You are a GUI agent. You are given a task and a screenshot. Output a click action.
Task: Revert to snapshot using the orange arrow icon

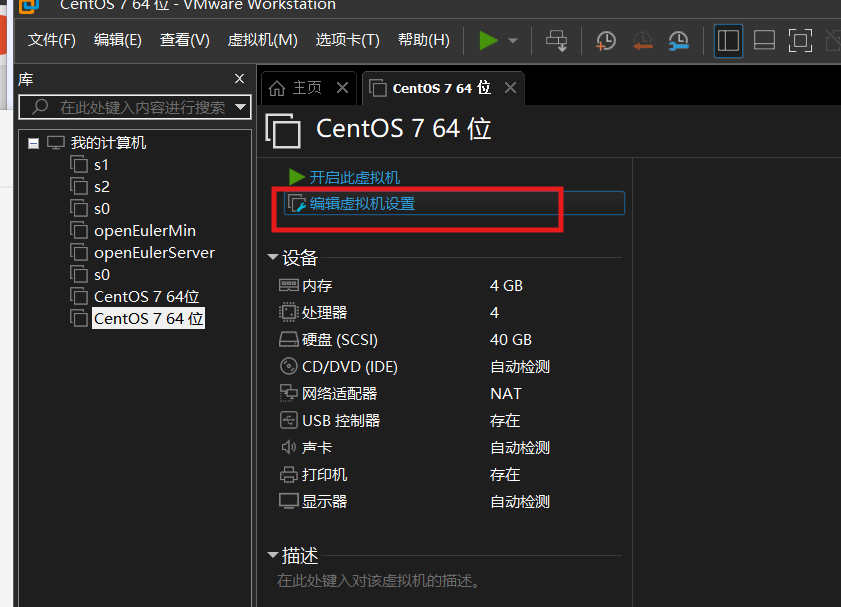click(x=643, y=41)
